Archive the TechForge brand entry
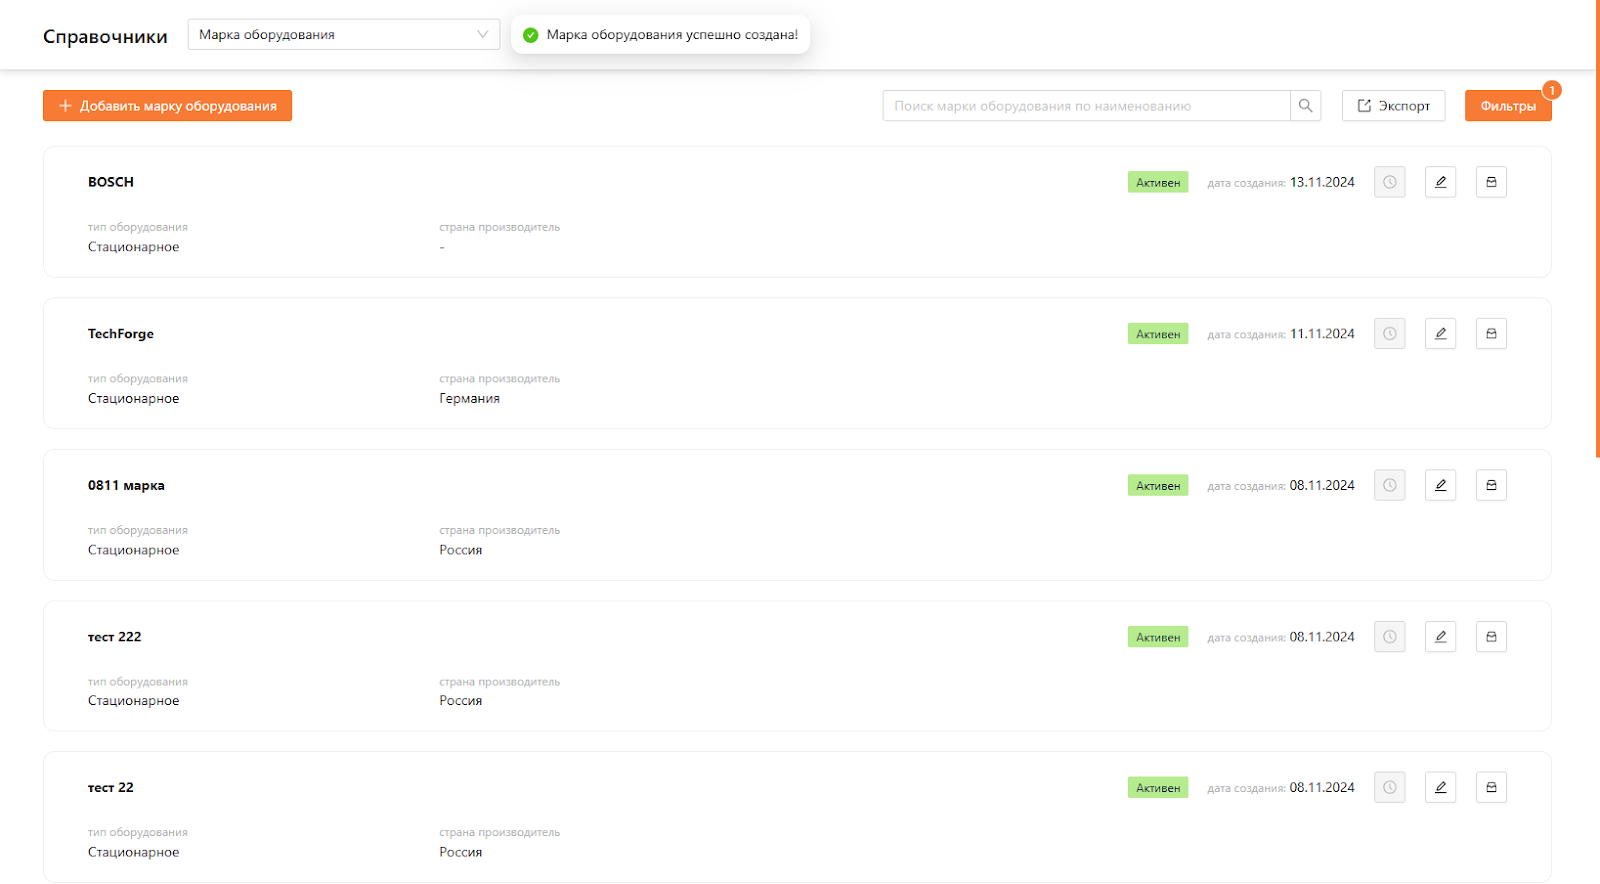Viewport: 1600px width, 884px height. (1491, 334)
